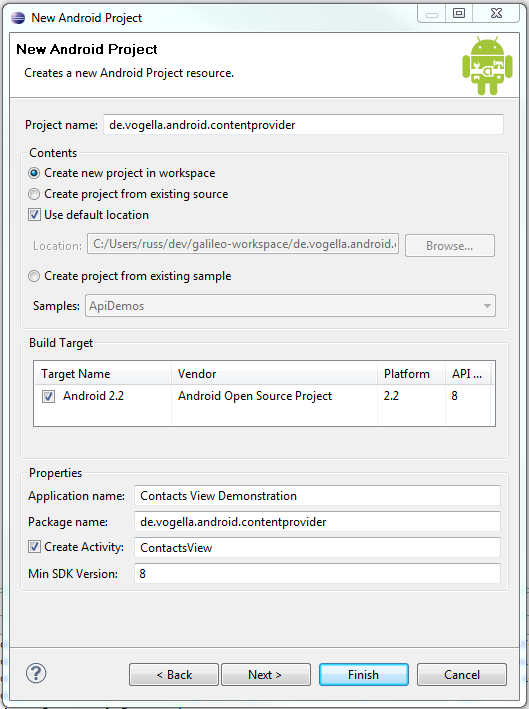Click the Next > button
The width and height of the screenshot is (529, 709).
tap(265, 675)
